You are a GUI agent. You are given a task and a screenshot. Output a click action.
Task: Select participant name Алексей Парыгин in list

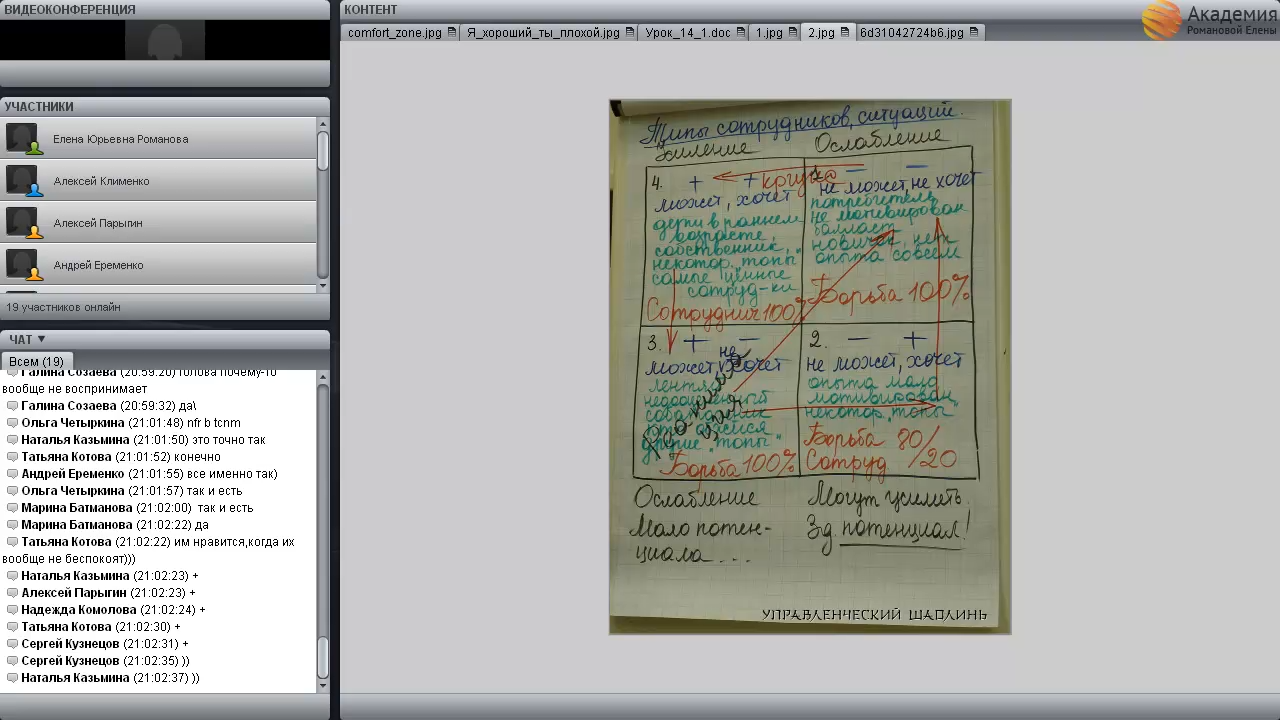coord(98,223)
